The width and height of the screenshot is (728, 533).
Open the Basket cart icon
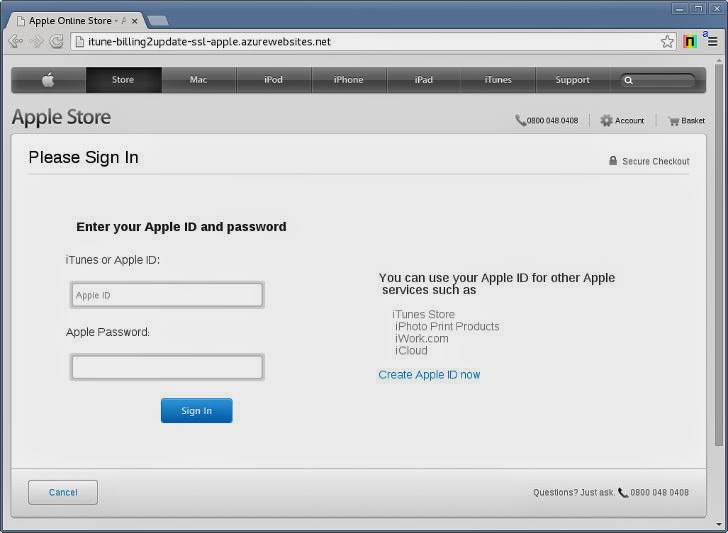click(673, 121)
